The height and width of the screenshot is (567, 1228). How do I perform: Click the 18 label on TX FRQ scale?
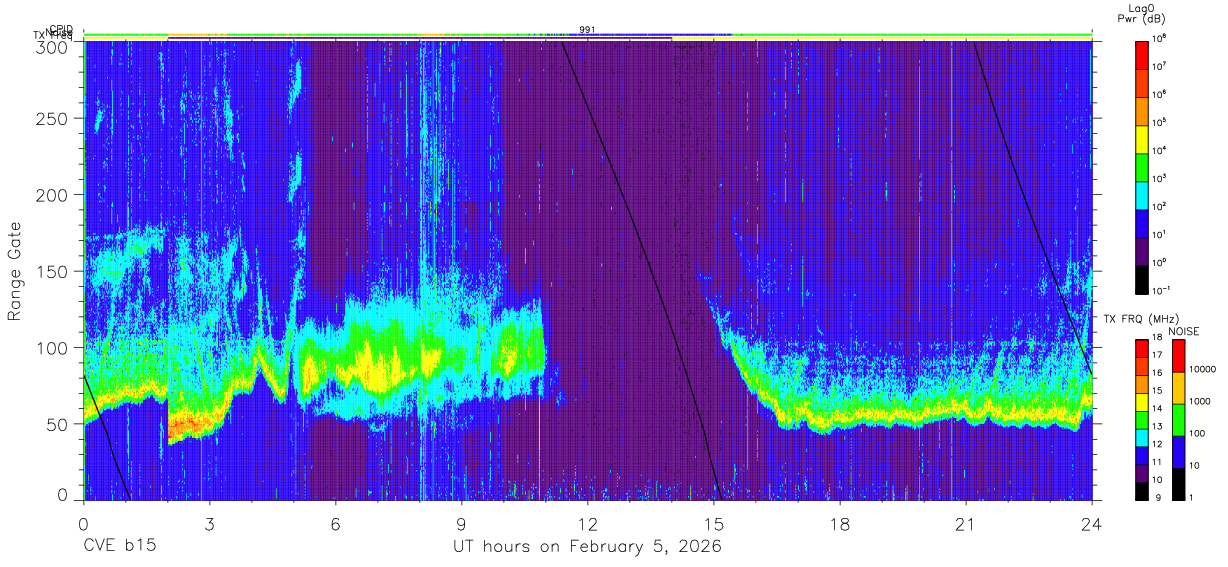pyautogui.click(x=1157, y=337)
